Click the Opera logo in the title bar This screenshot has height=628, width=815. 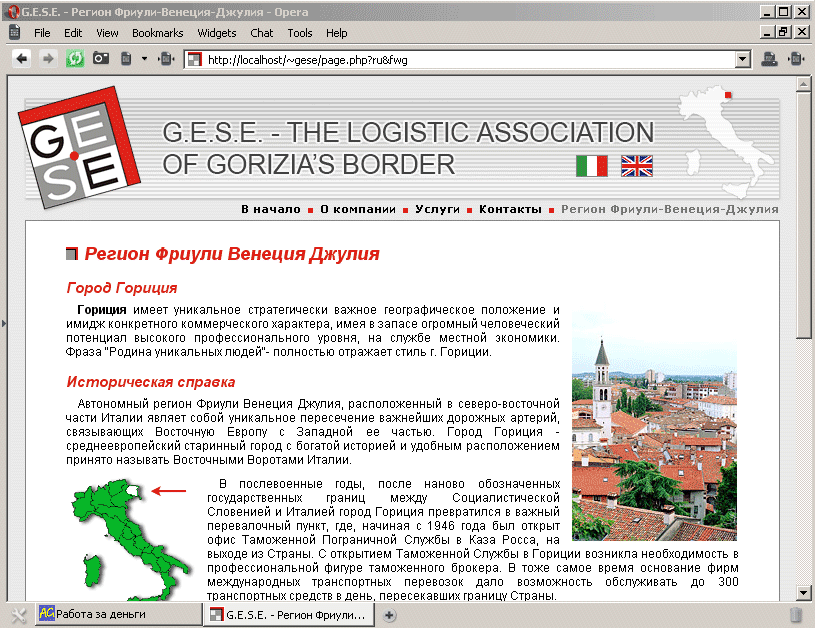[14, 11]
